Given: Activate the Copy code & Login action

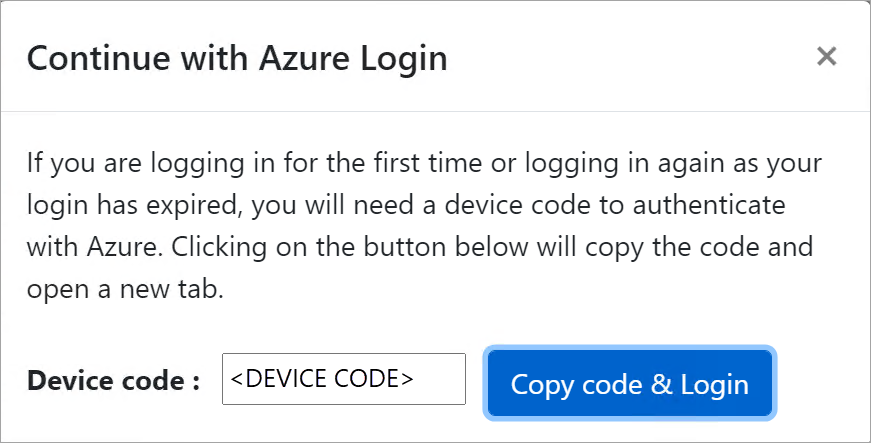Looking at the screenshot, I should (629, 384).
